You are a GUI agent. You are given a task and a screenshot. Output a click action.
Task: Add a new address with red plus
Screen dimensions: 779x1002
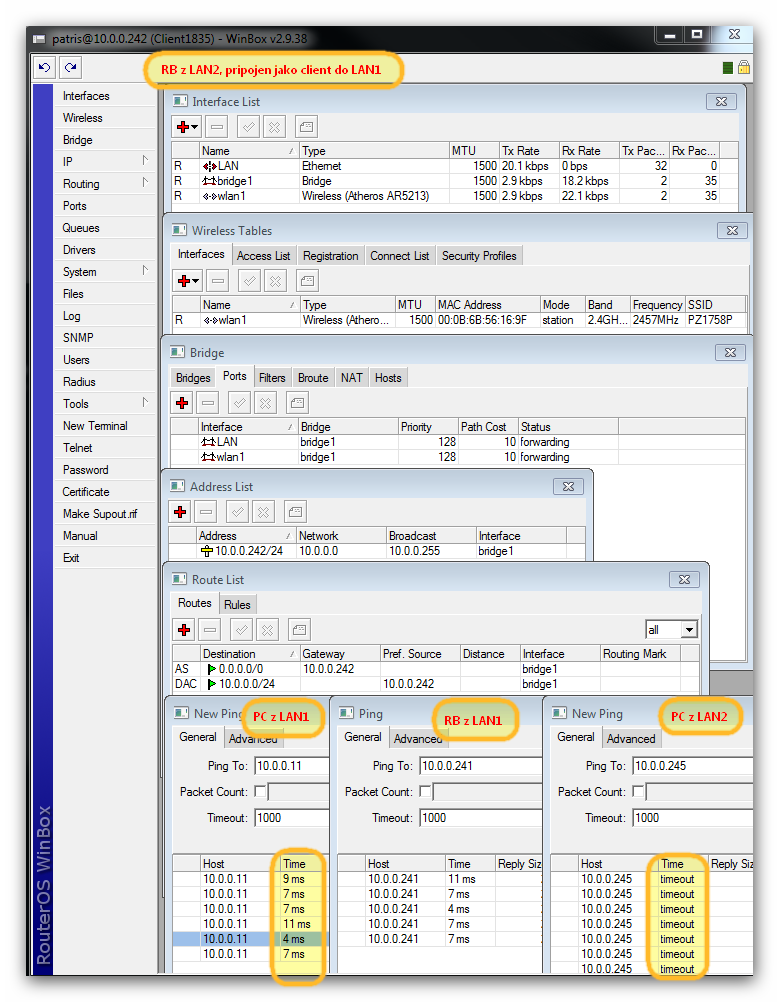tap(180, 511)
